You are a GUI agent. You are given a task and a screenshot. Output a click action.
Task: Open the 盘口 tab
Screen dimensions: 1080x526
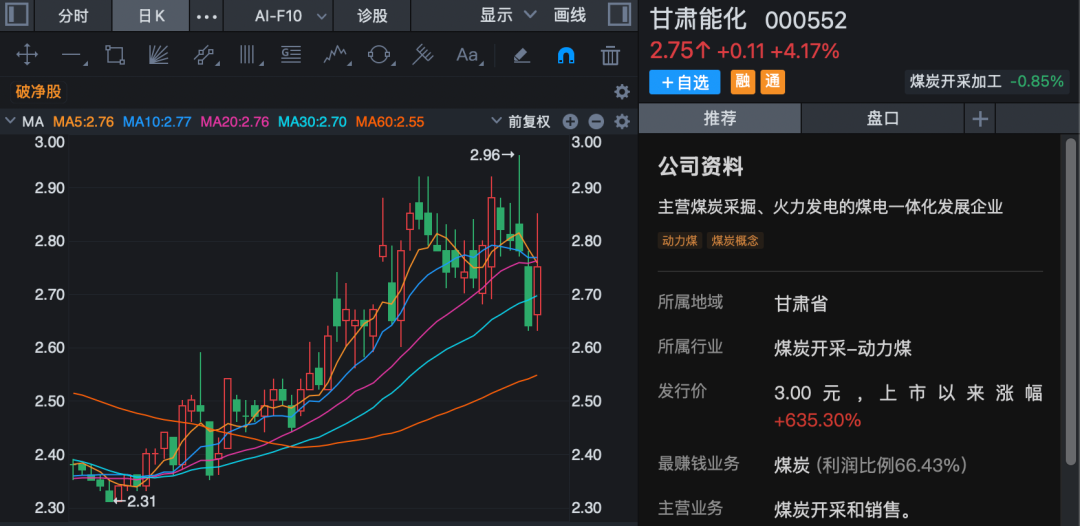coord(882,119)
